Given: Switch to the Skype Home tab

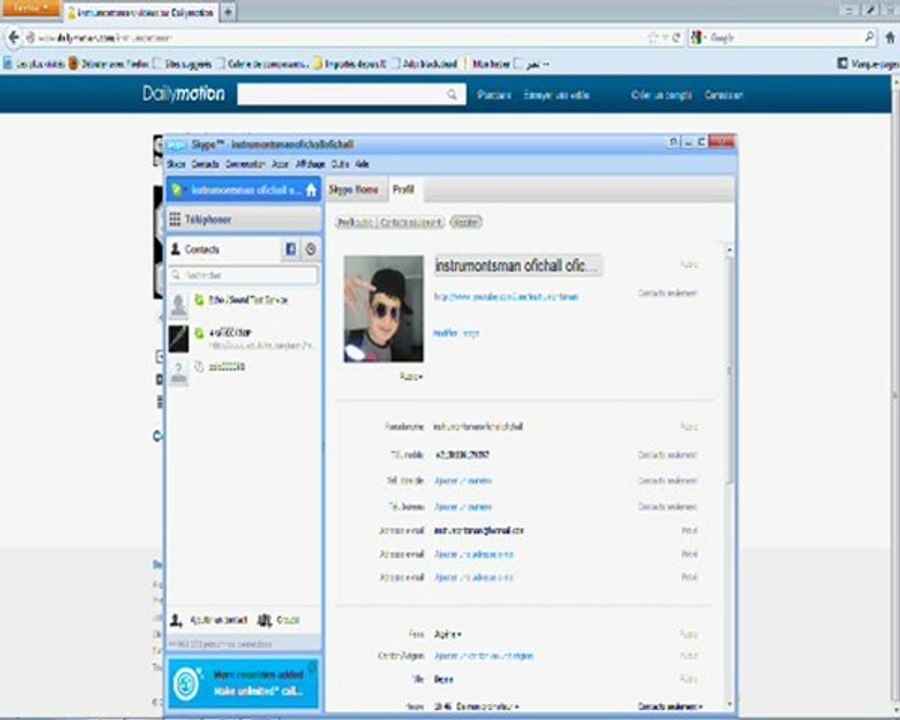Looking at the screenshot, I should (x=354, y=189).
